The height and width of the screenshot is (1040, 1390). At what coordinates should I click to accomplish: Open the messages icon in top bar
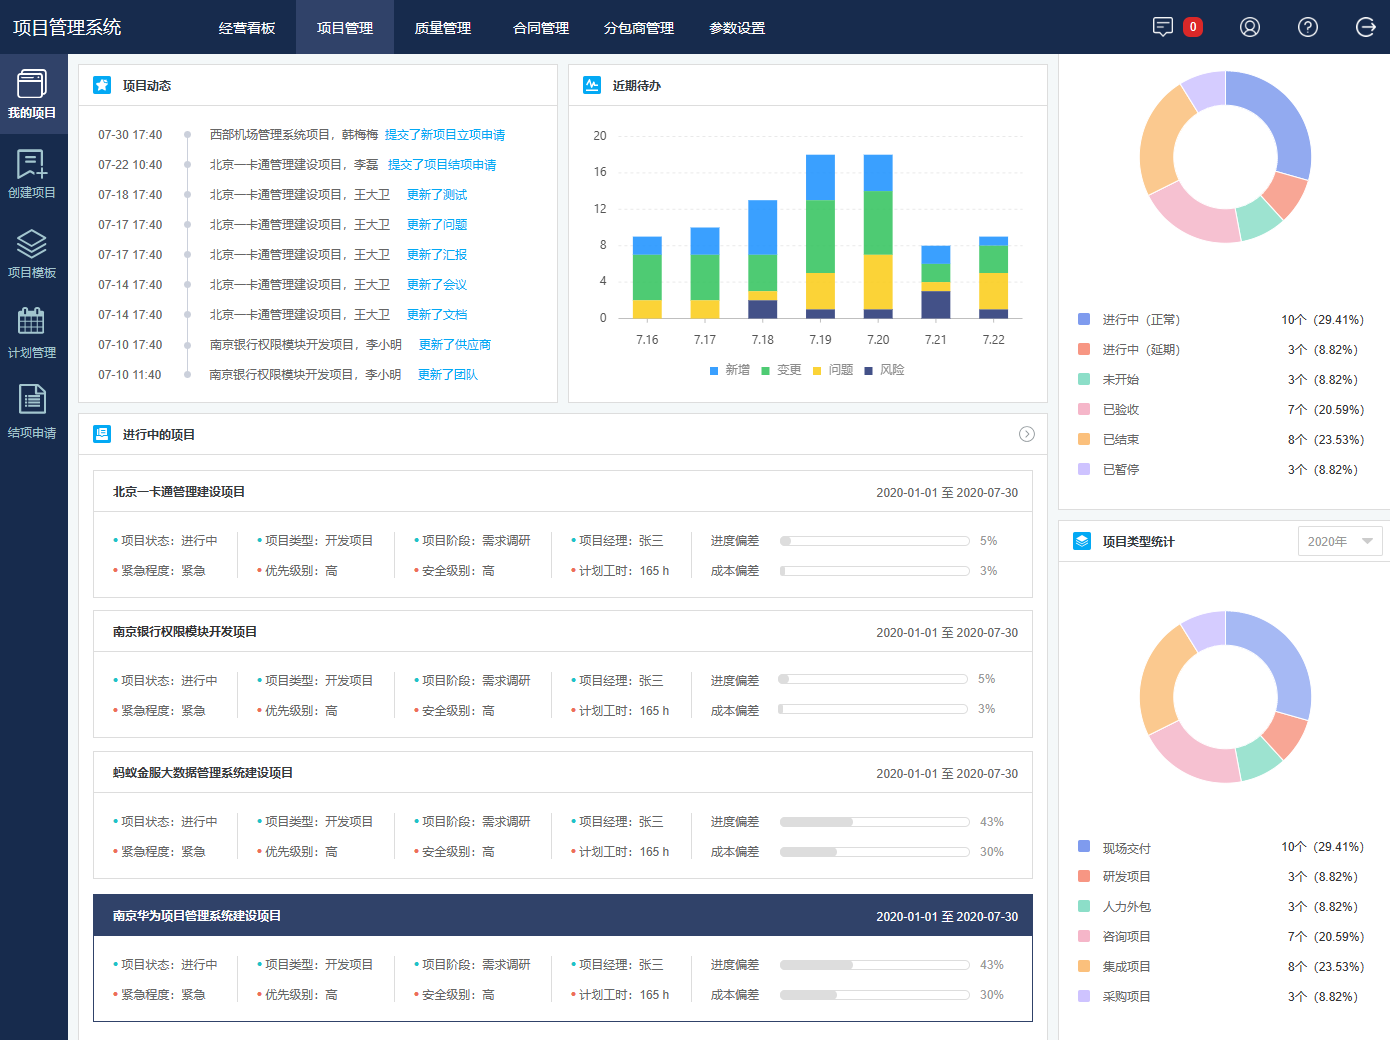click(x=1162, y=27)
